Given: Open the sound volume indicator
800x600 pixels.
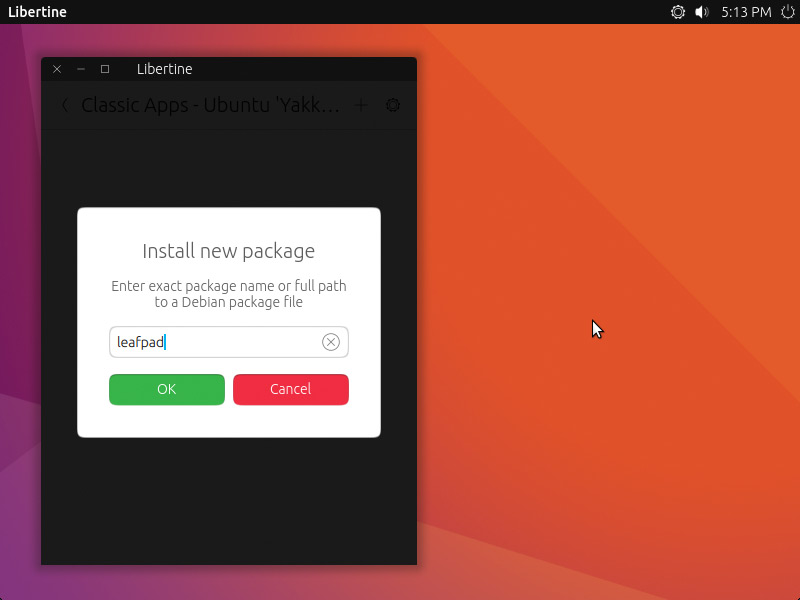Looking at the screenshot, I should [702, 12].
